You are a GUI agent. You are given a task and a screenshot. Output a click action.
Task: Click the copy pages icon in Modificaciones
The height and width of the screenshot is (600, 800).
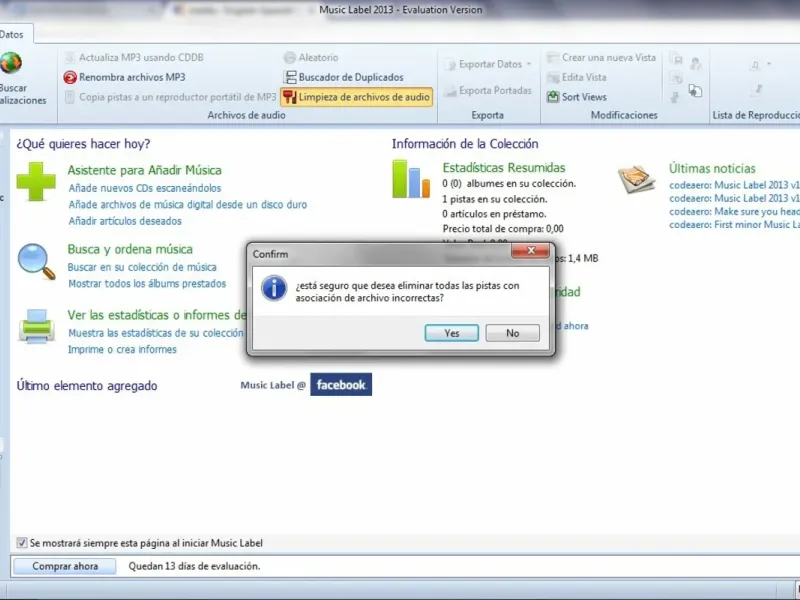[x=695, y=91]
